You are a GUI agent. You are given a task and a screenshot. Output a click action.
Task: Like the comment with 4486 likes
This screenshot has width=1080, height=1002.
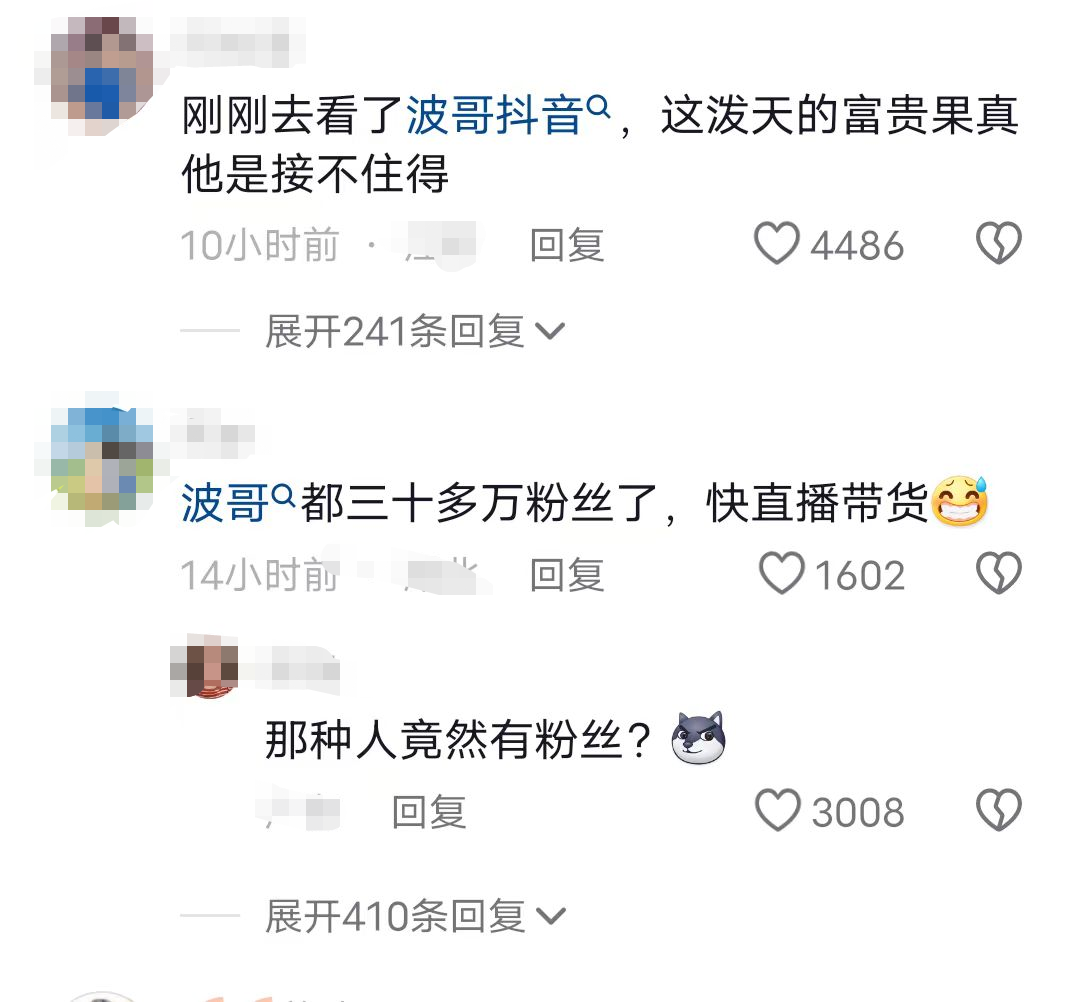776,243
